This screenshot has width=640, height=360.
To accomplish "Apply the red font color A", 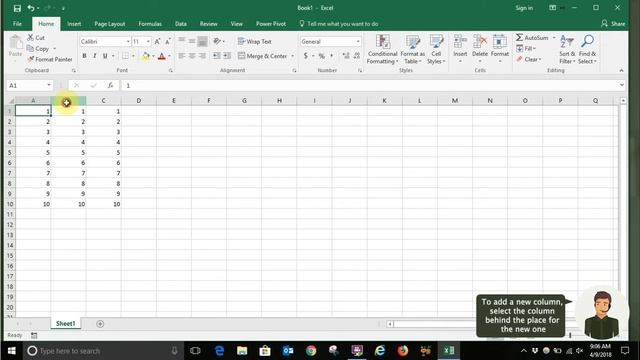I will tap(162, 56).
